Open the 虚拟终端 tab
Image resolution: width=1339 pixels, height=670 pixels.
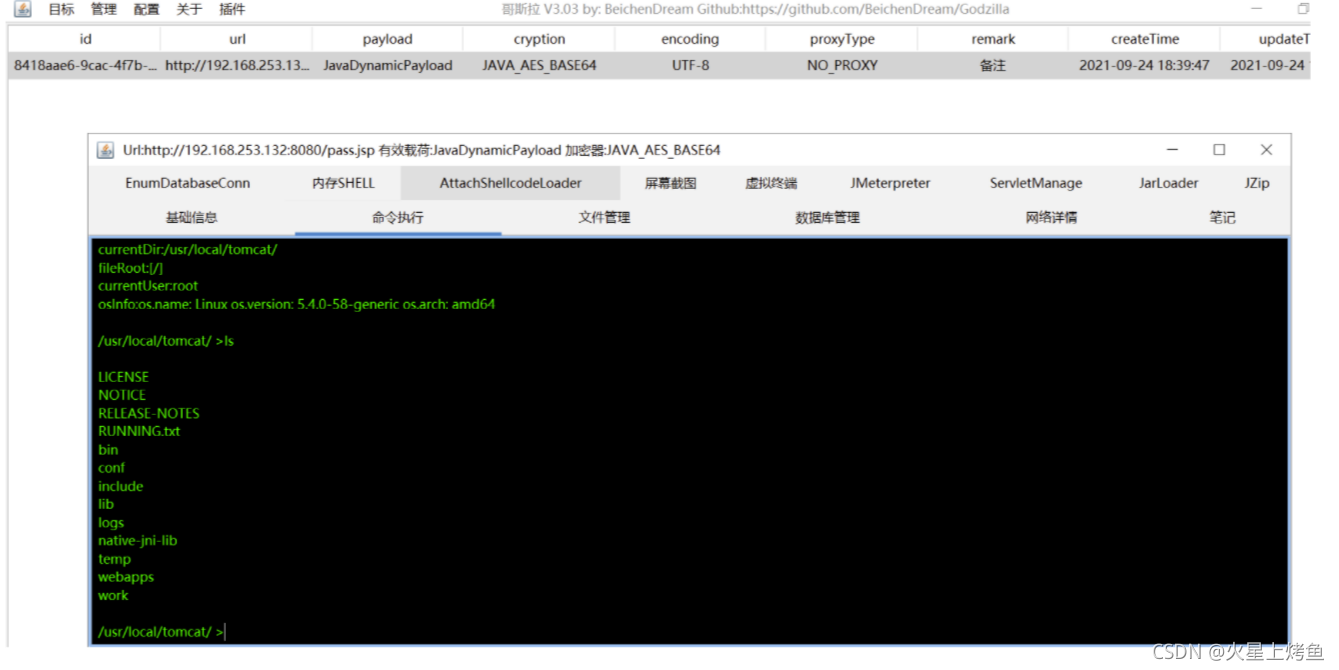771,183
